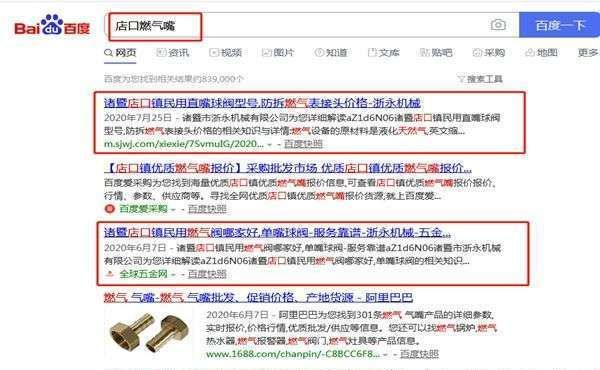Expand dropdown arrow after m.sjwj.com URL
Screen dimensions: 600x370
270,145
